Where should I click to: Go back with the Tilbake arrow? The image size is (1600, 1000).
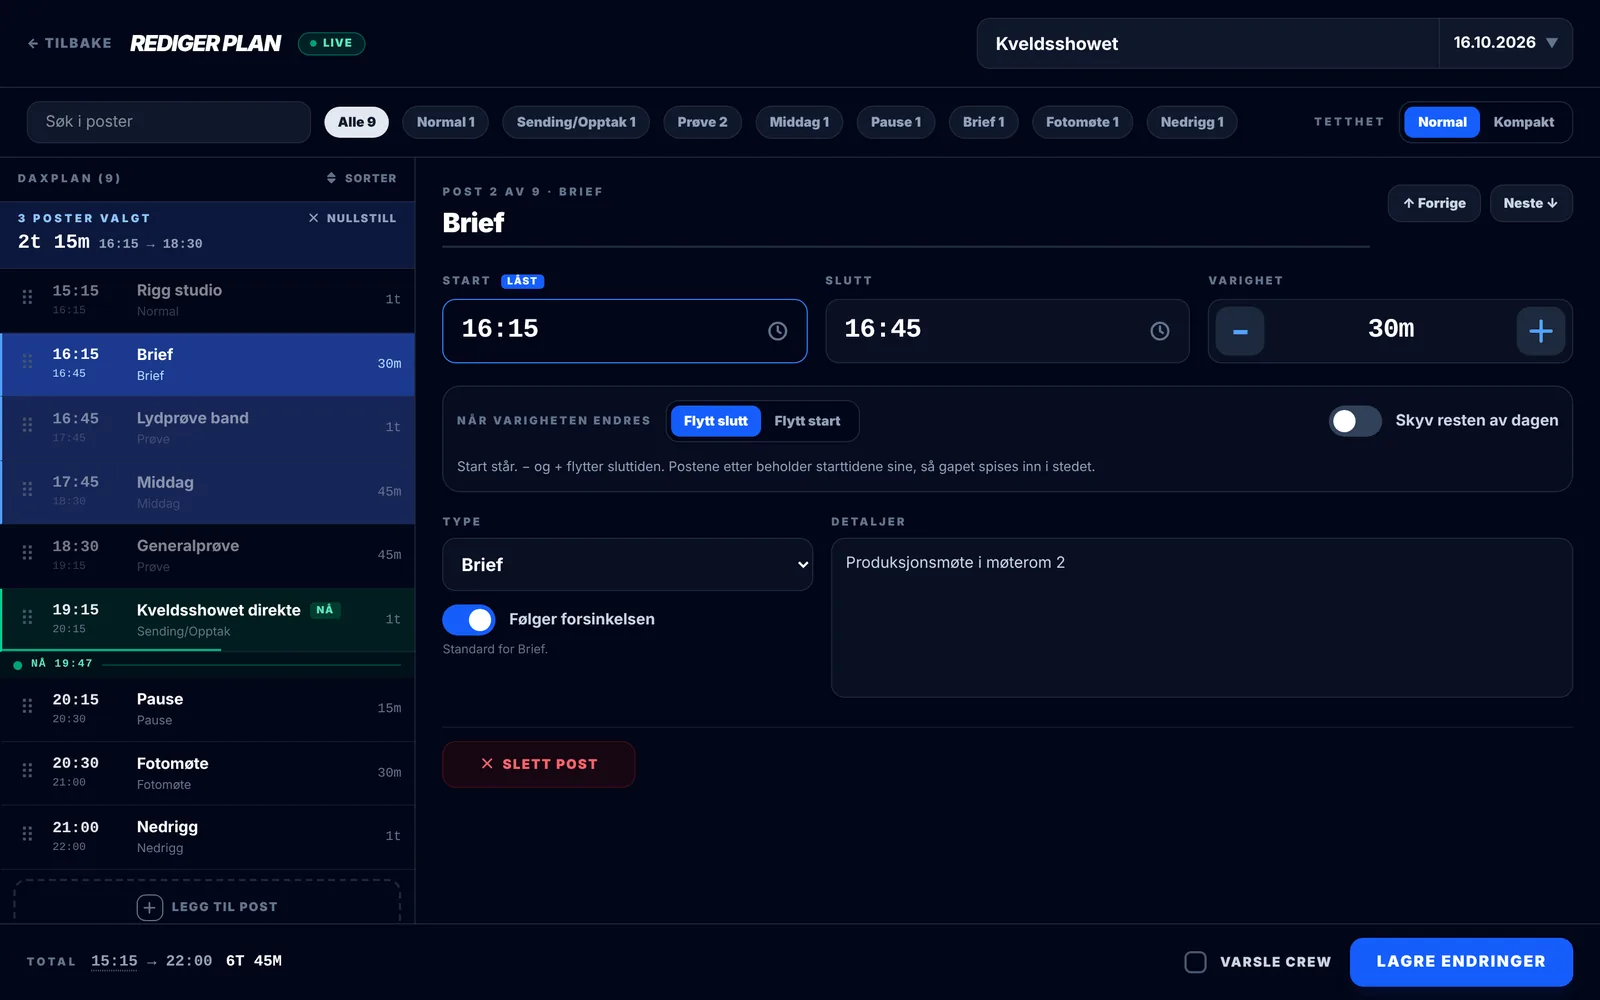click(x=69, y=43)
